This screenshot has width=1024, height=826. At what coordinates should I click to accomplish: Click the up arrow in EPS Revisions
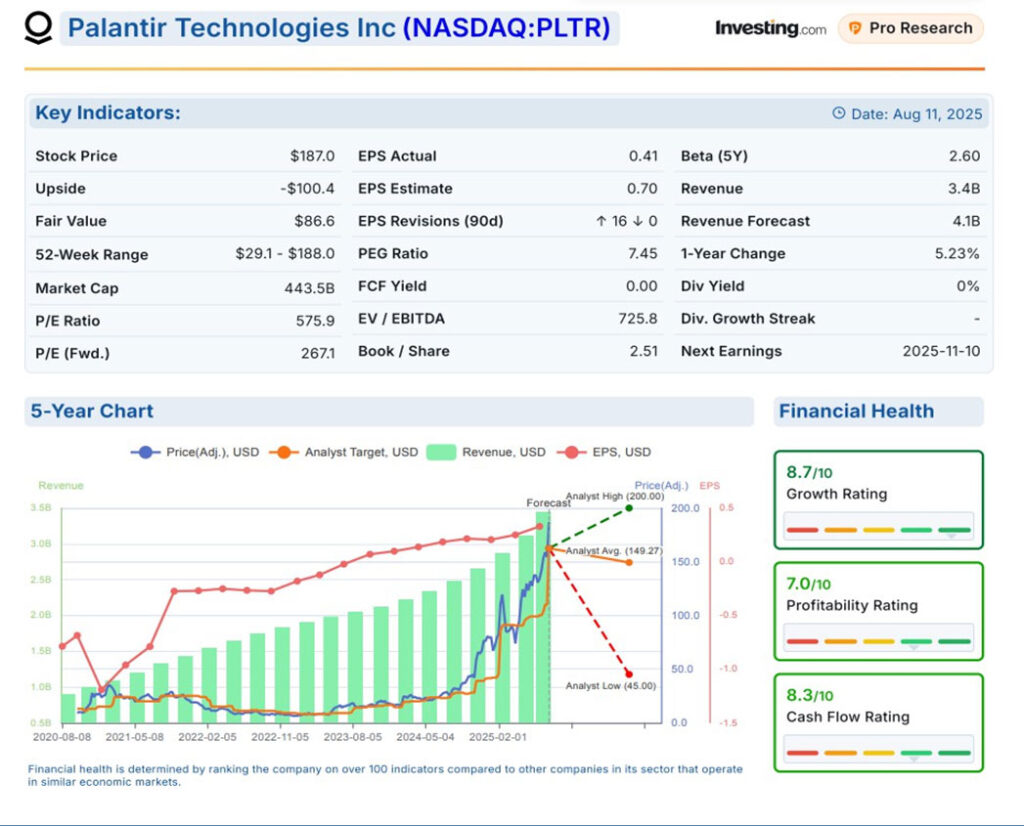600,221
